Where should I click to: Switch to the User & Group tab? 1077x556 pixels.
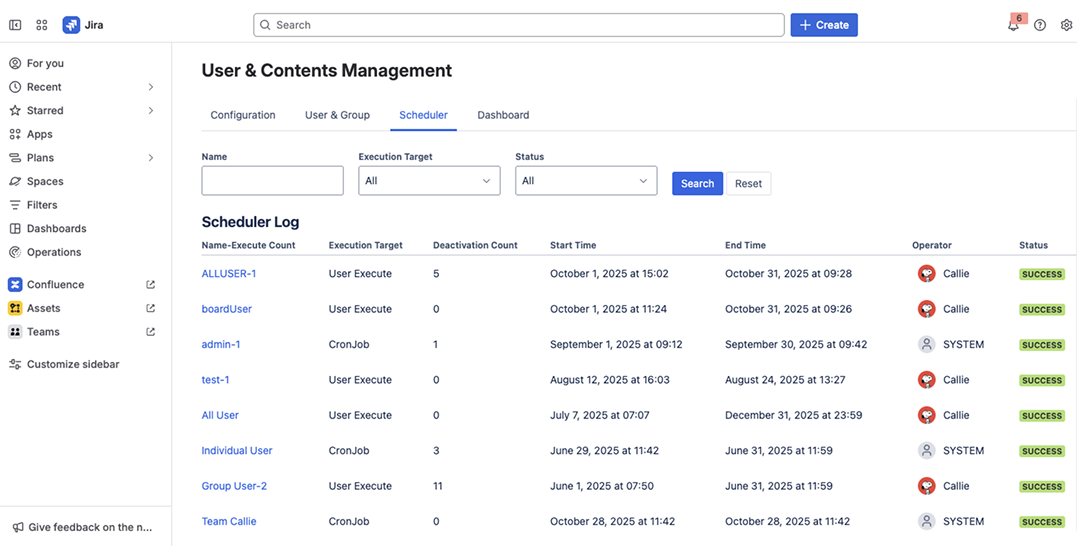pyautogui.click(x=337, y=115)
